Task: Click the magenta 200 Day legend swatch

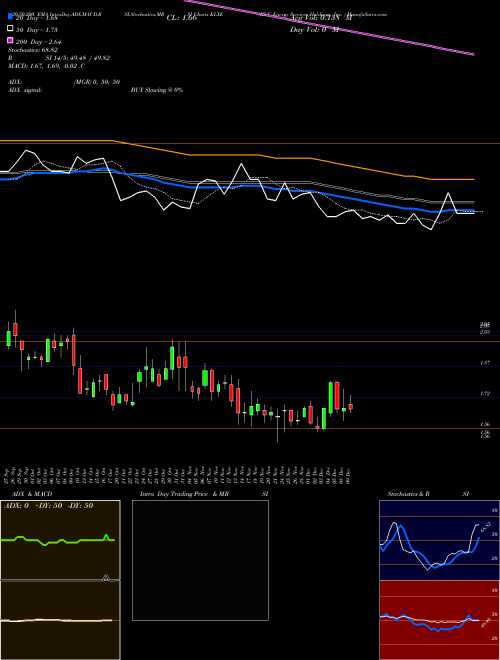Action: point(10,40)
